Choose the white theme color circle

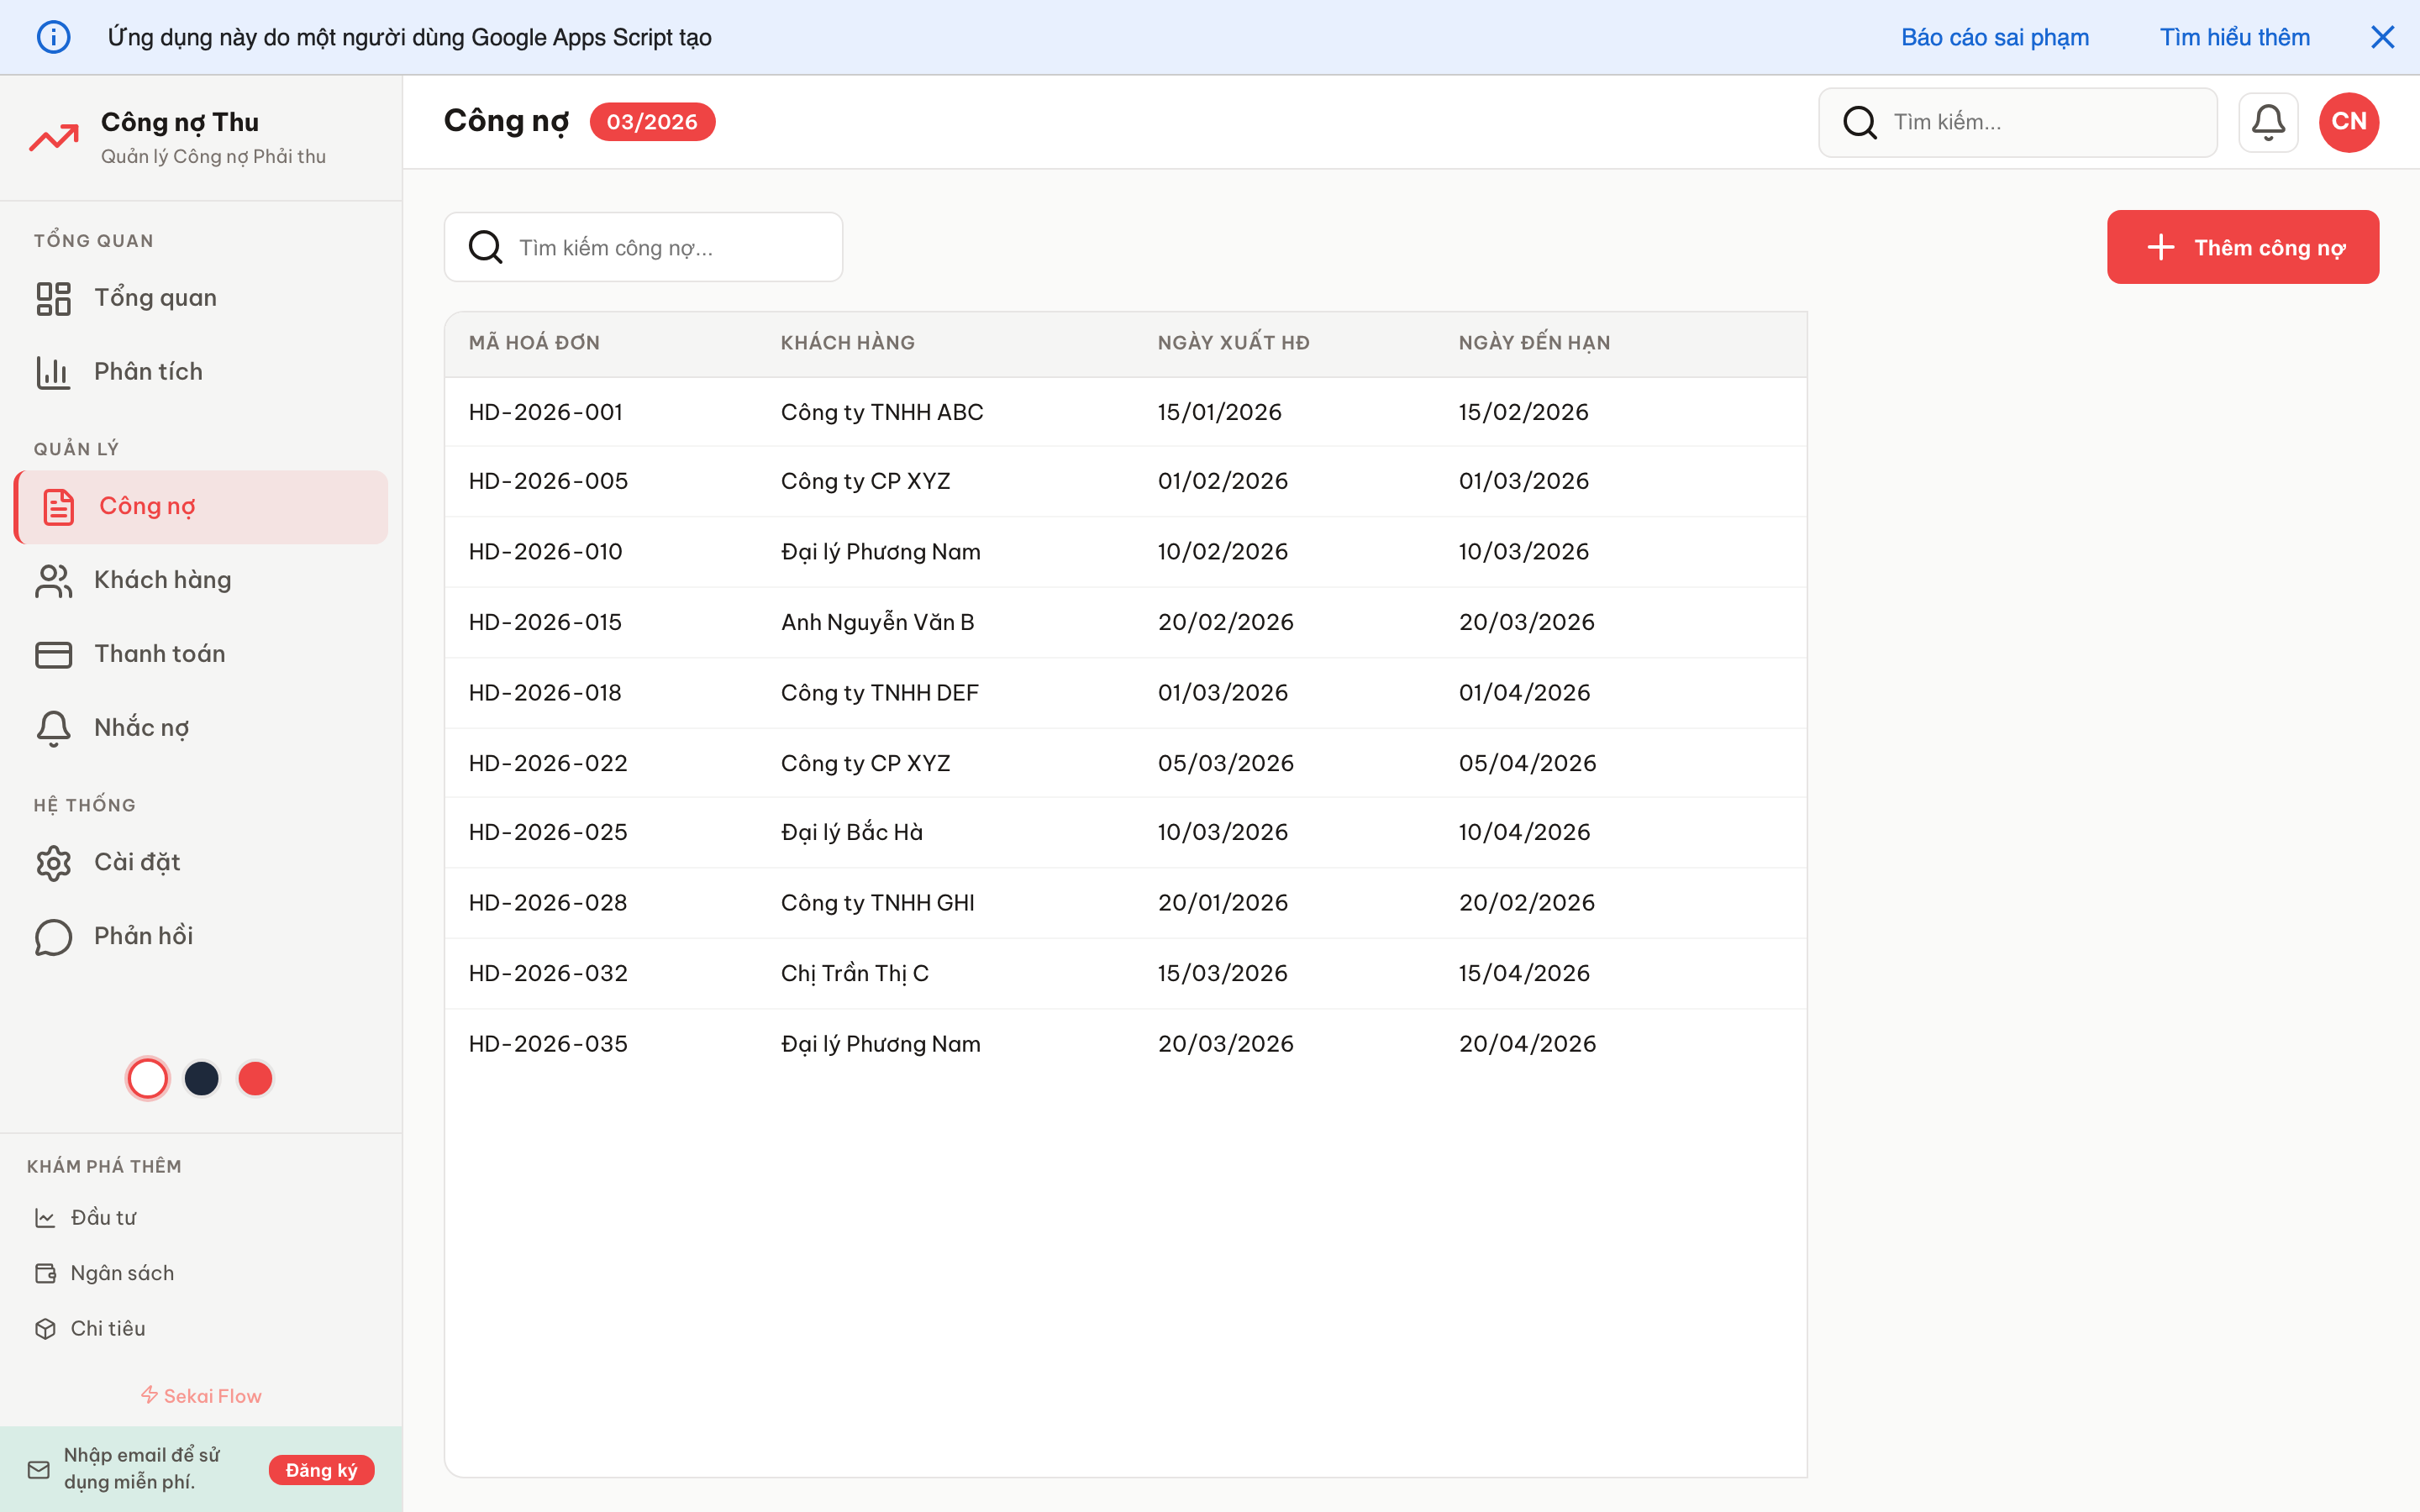[147, 1078]
